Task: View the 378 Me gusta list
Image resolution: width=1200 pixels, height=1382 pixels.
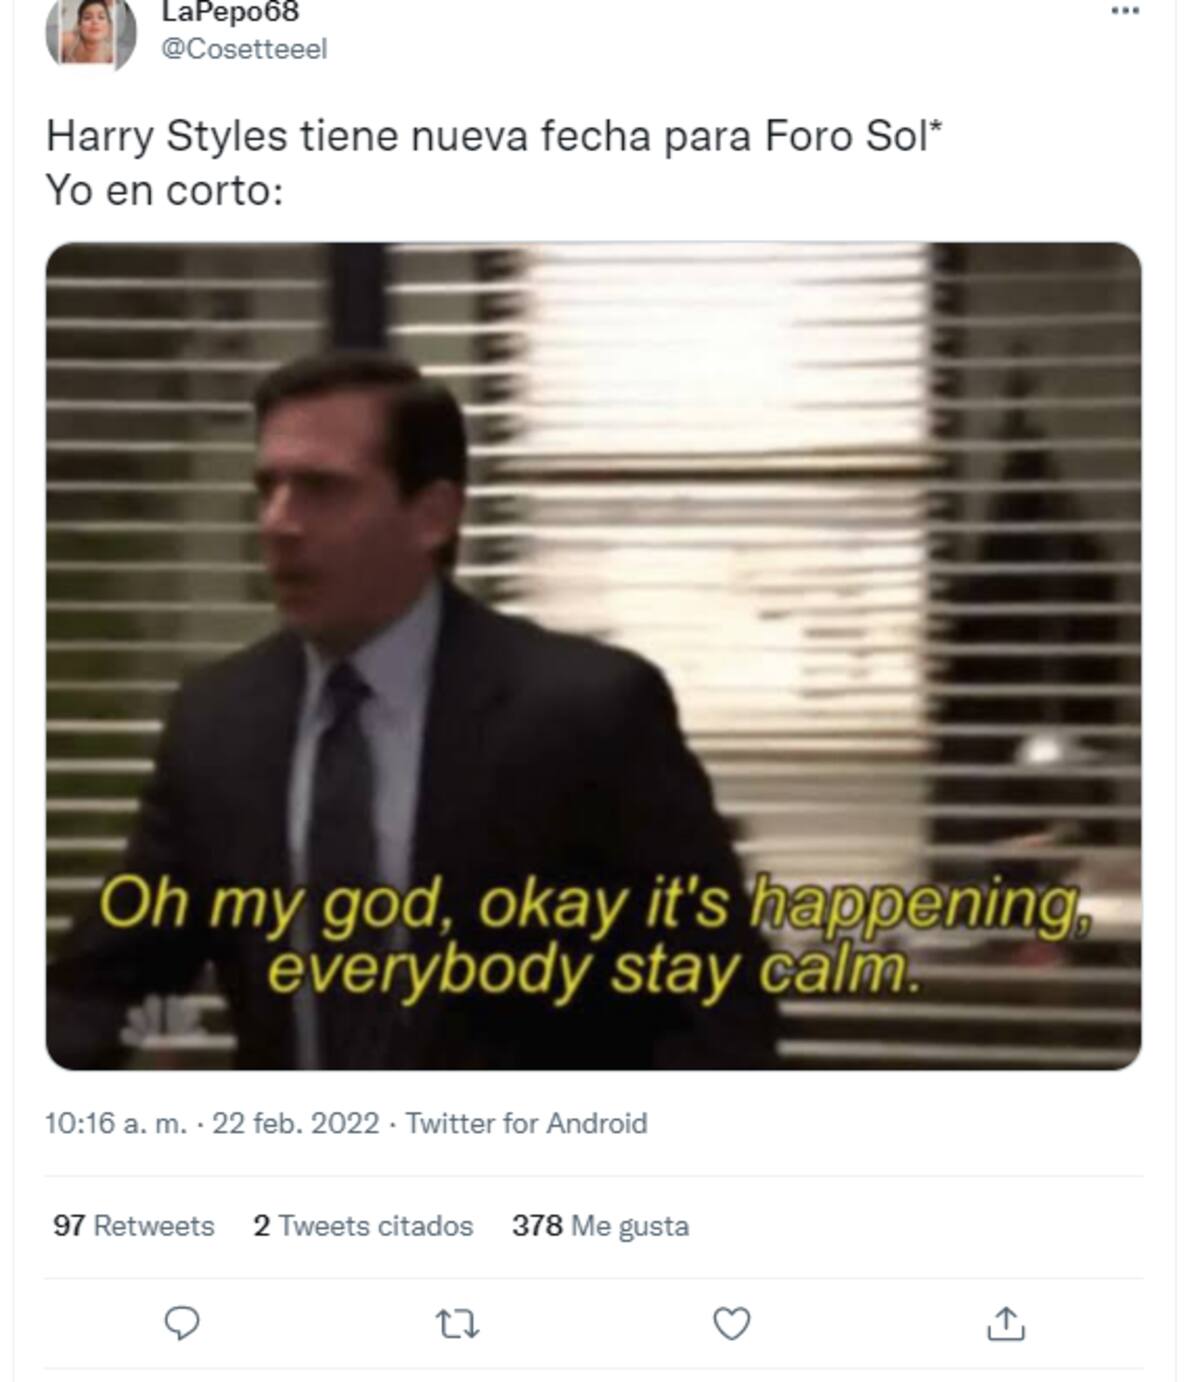Action: [600, 1226]
